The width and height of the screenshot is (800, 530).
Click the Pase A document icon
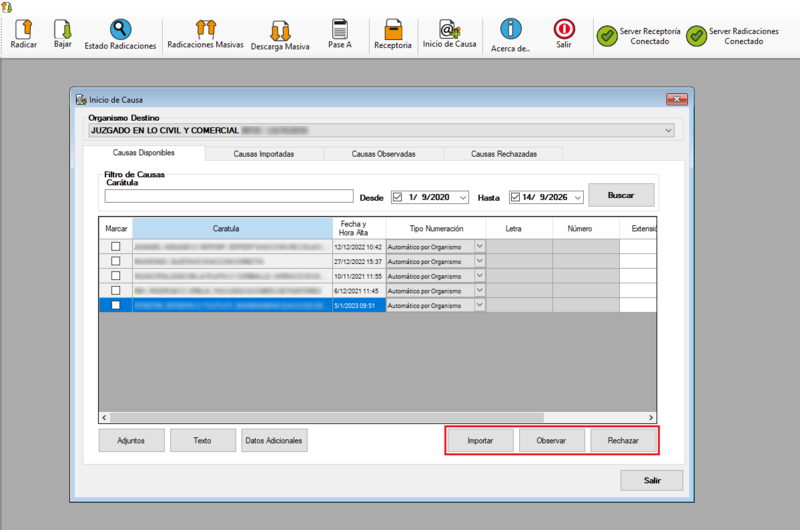pos(340,29)
